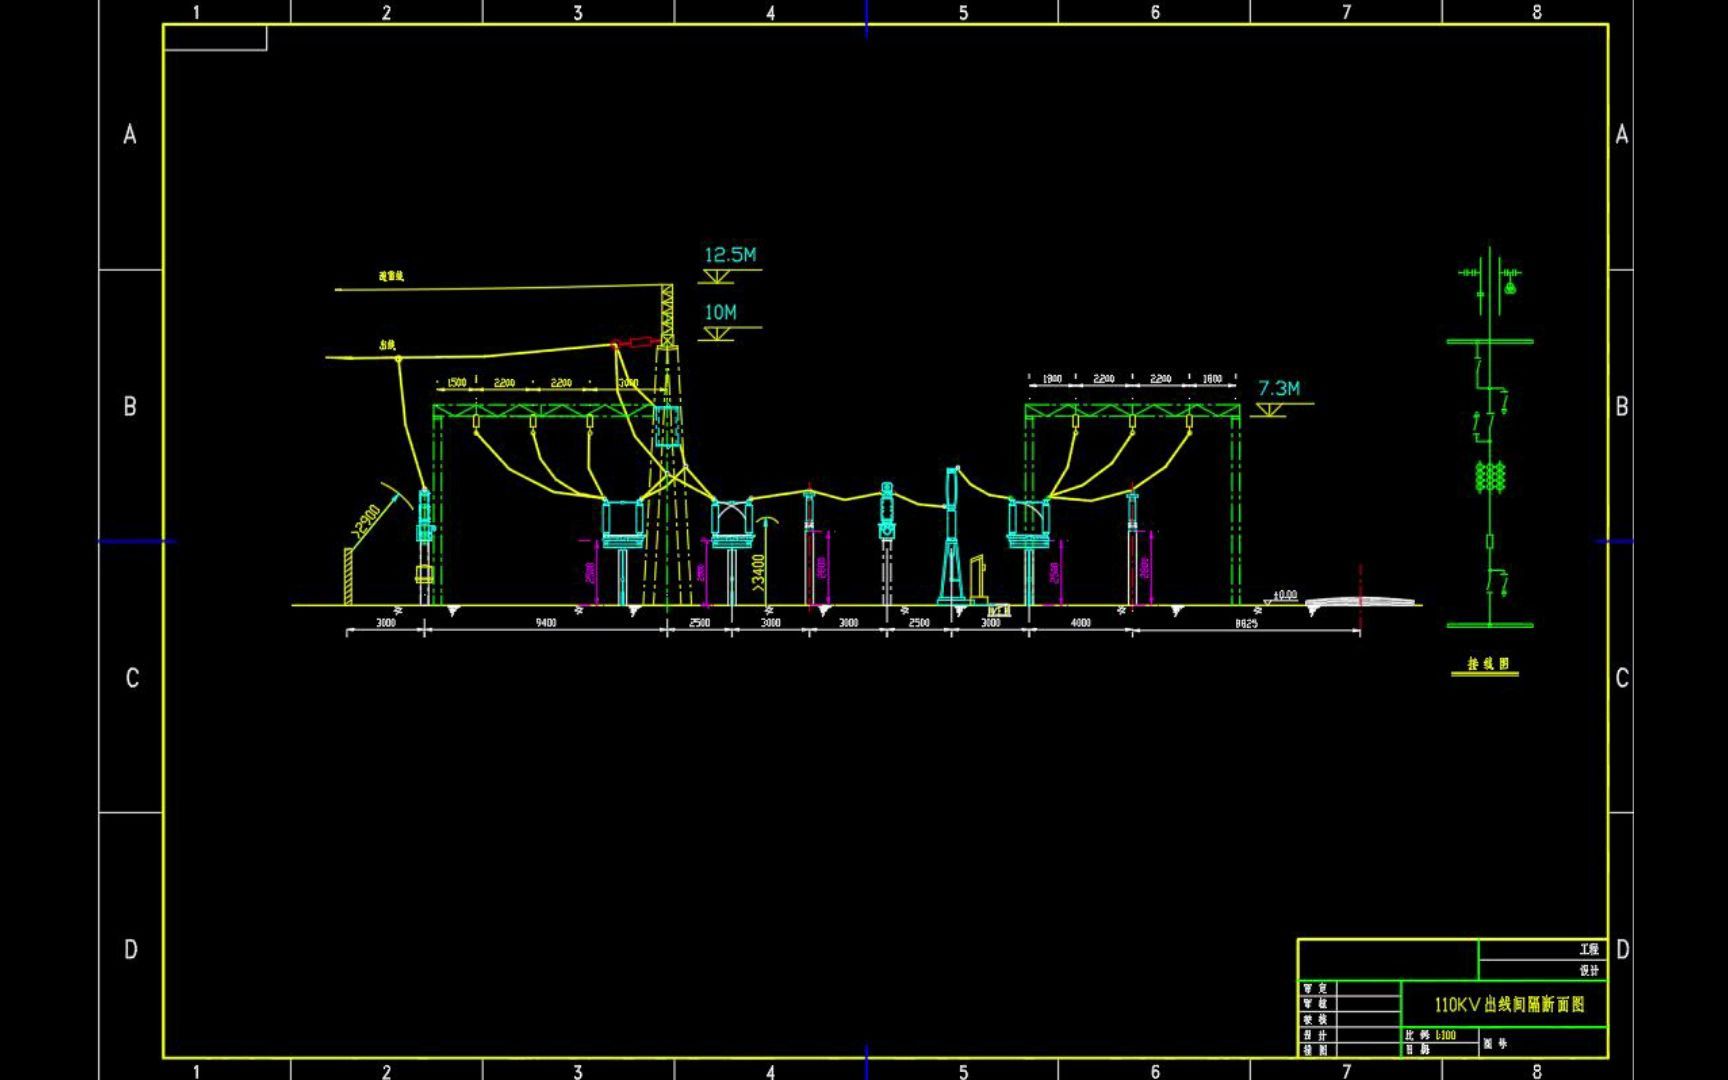The image size is (1728, 1080).
Task: Click the ±0.00 ground level mark
Action: point(1285,595)
